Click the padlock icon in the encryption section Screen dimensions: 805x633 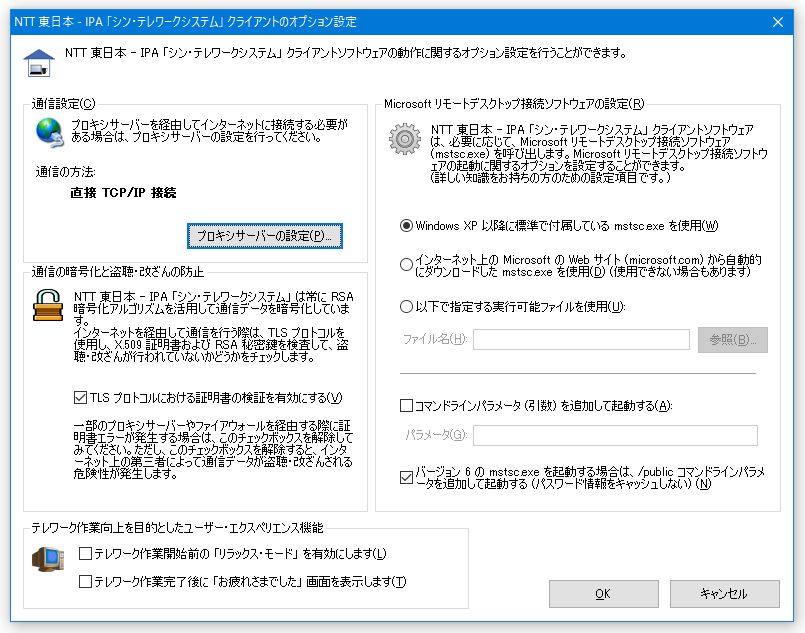[x=48, y=305]
